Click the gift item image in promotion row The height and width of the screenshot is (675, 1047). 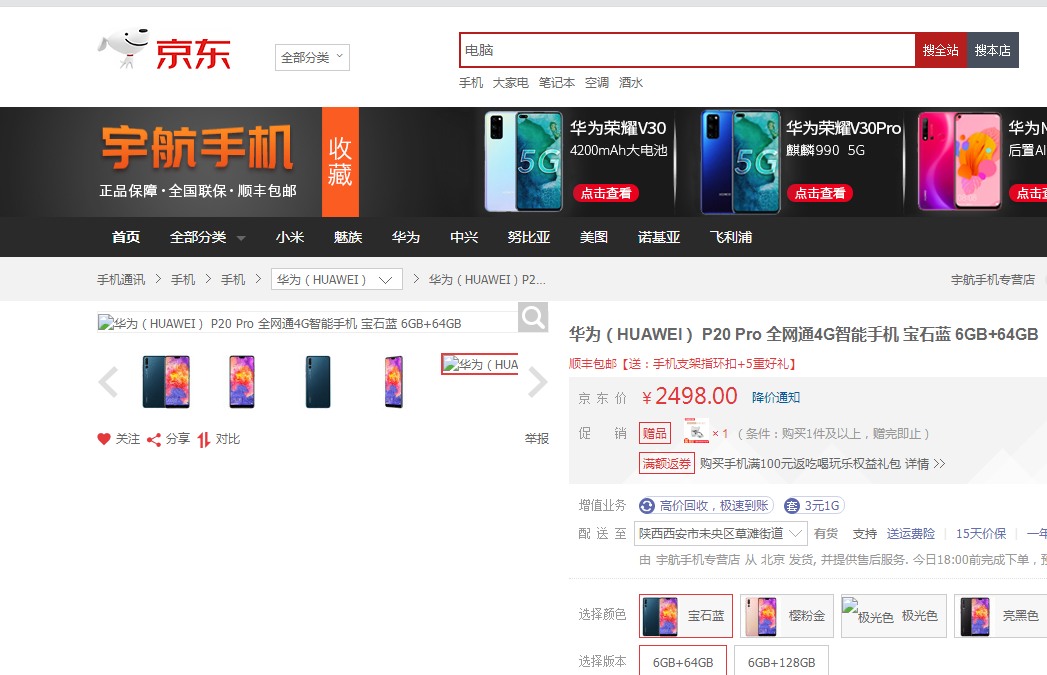[x=696, y=431]
